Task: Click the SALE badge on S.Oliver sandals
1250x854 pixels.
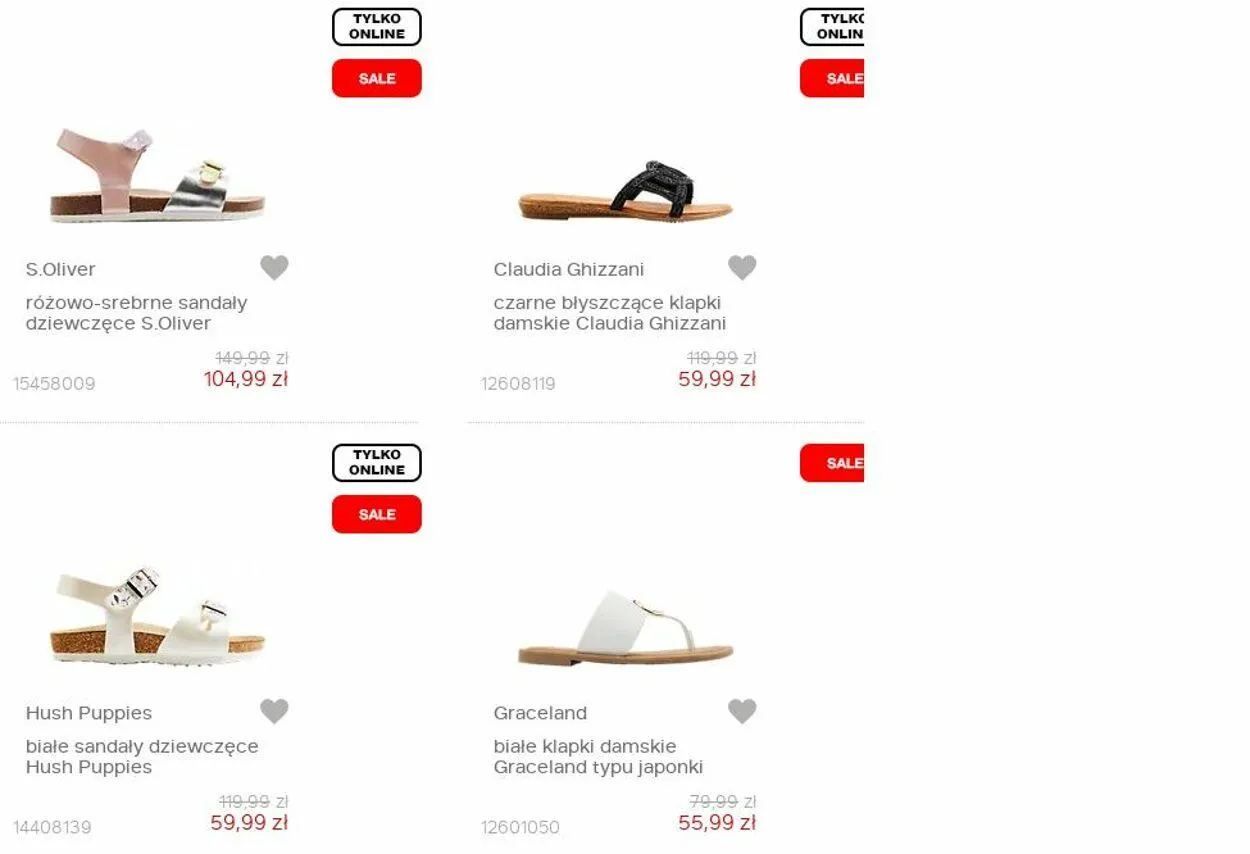Action: (x=377, y=78)
